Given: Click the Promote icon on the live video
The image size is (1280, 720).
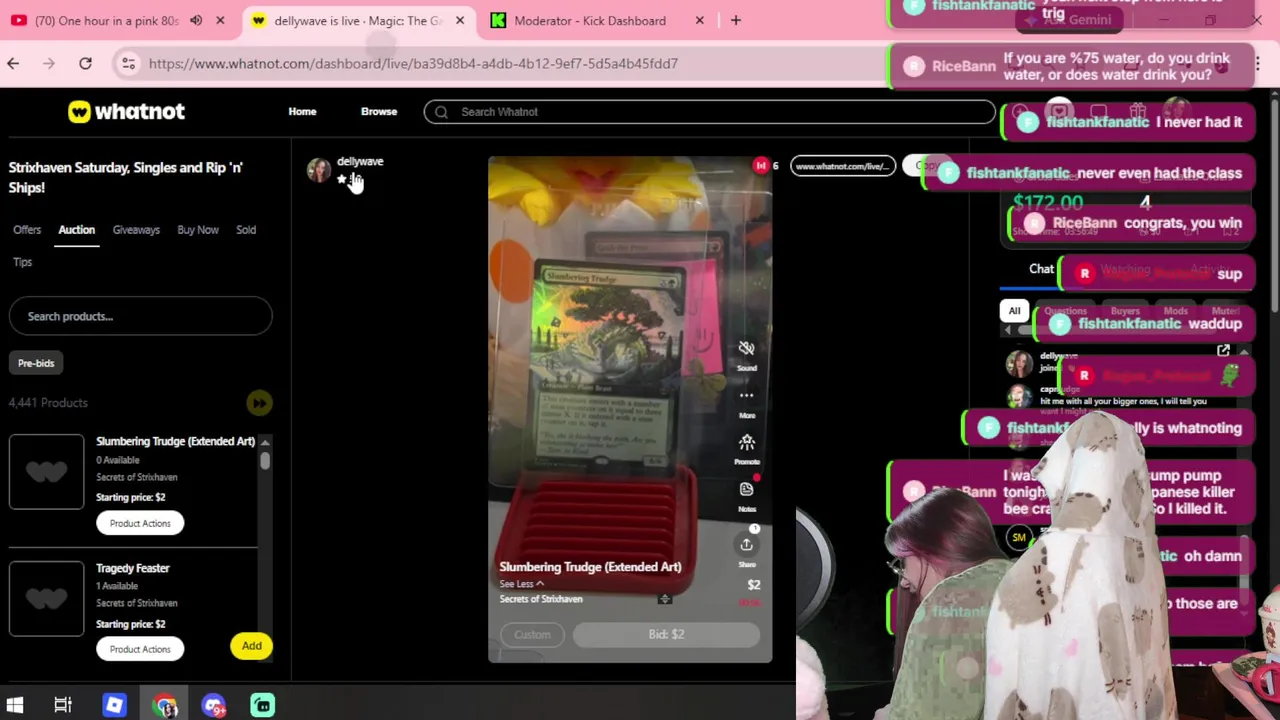Looking at the screenshot, I should 746,442.
